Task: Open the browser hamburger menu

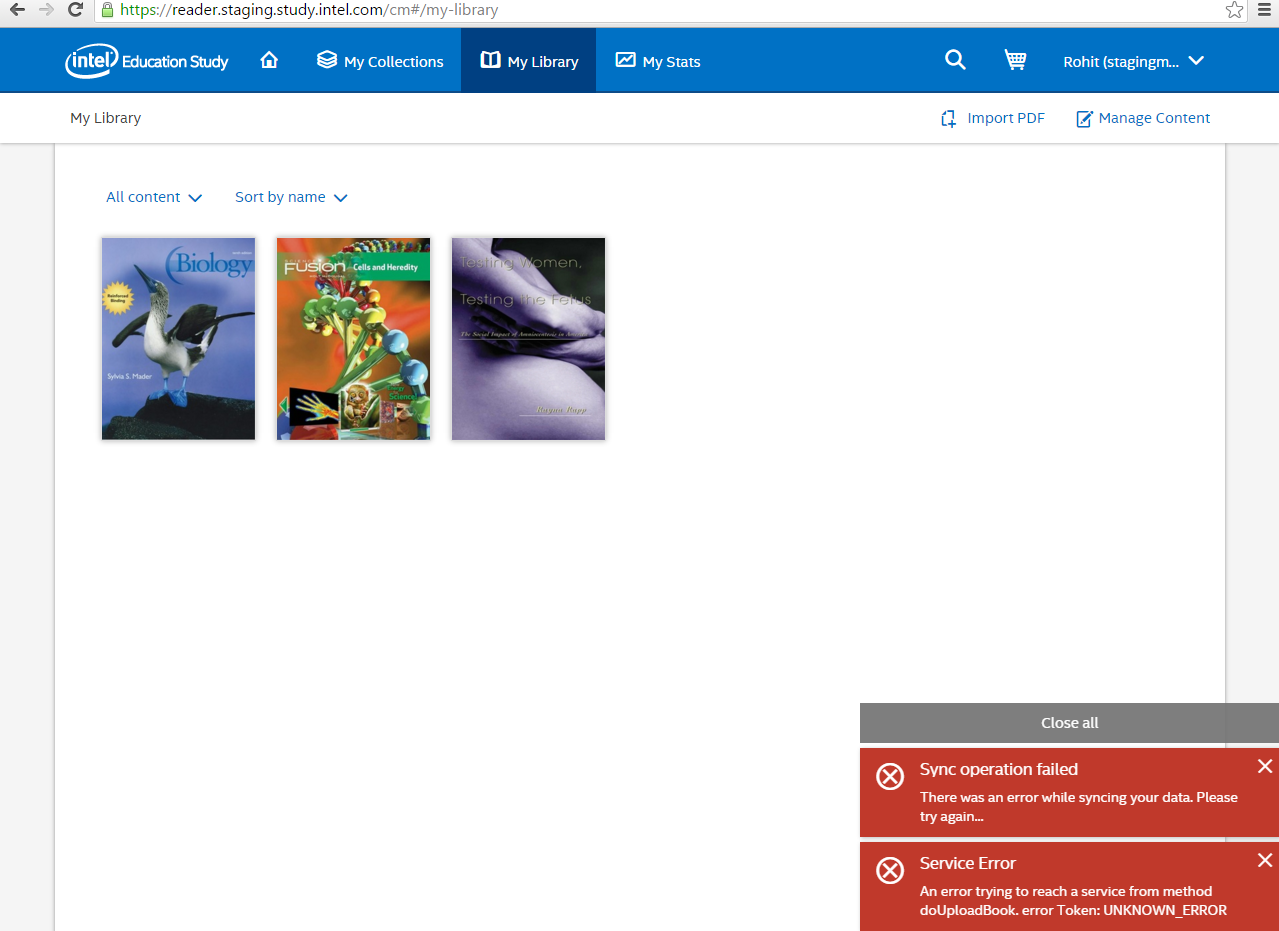Action: click(1265, 10)
